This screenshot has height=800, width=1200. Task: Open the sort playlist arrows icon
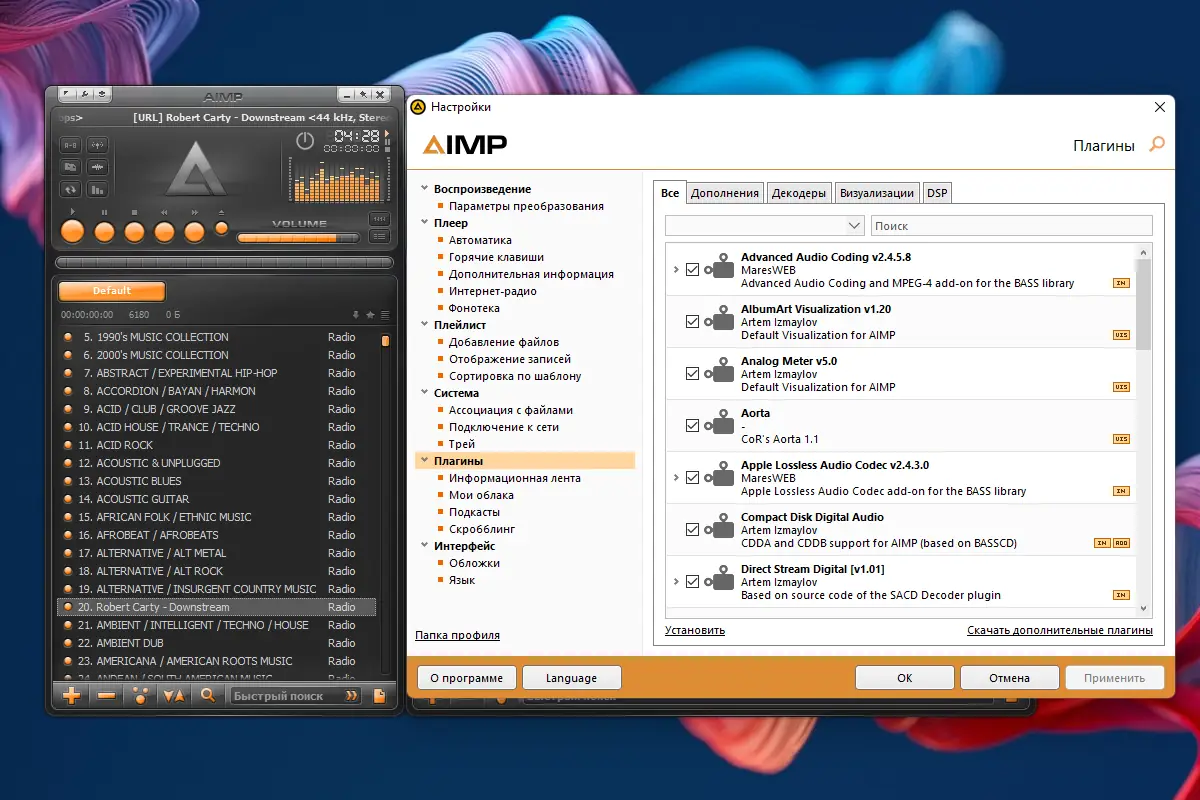coord(174,696)
